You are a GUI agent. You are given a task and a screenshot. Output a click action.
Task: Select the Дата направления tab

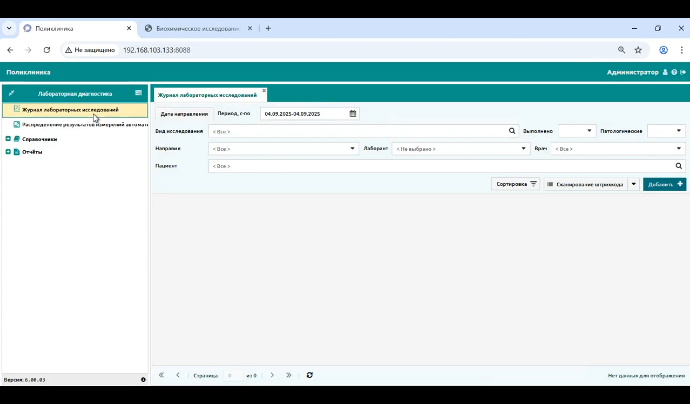[184, 114]
